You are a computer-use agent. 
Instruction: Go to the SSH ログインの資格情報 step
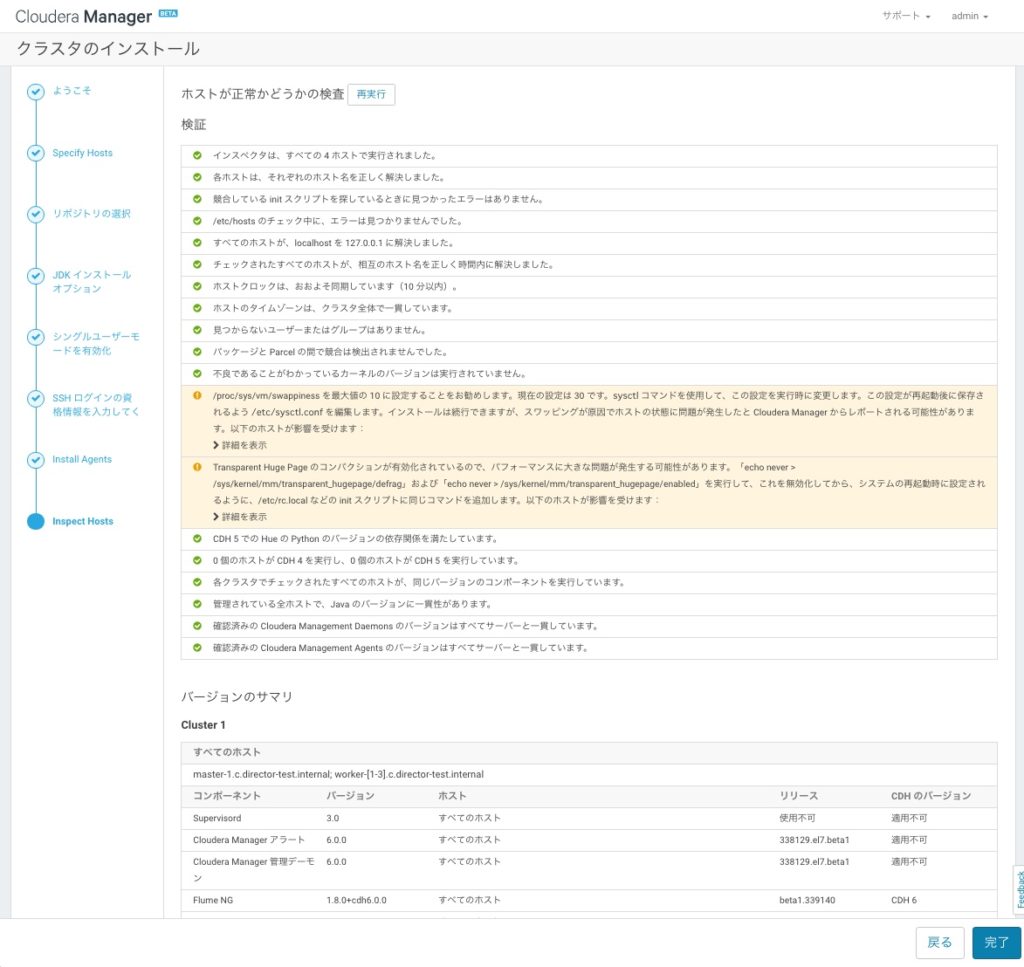pos(96,405)
